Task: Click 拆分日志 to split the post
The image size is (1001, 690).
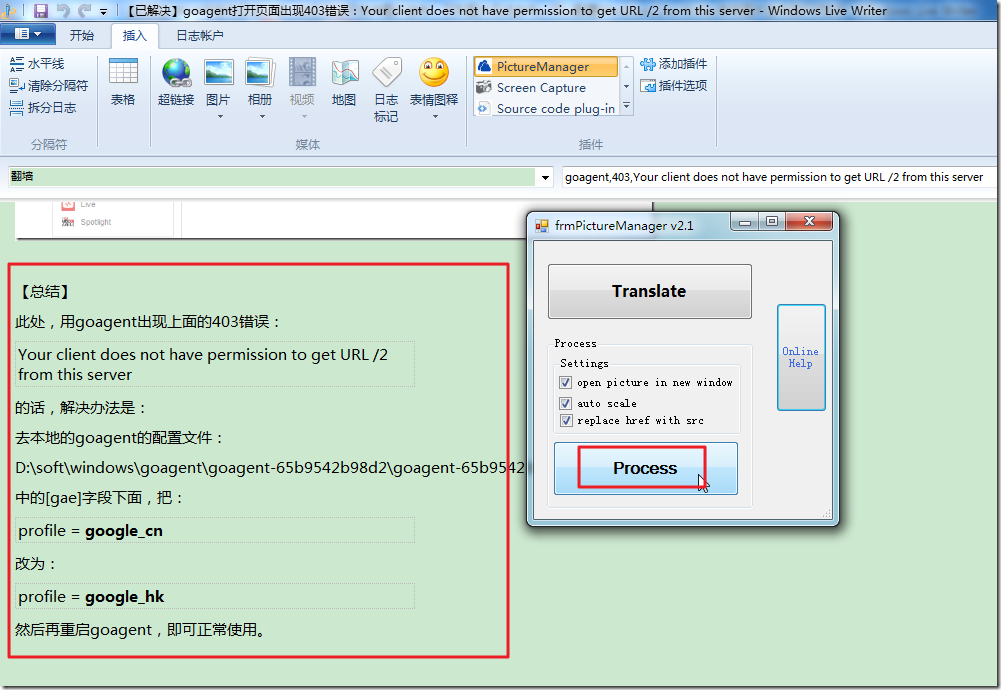Action: (43, 108)
